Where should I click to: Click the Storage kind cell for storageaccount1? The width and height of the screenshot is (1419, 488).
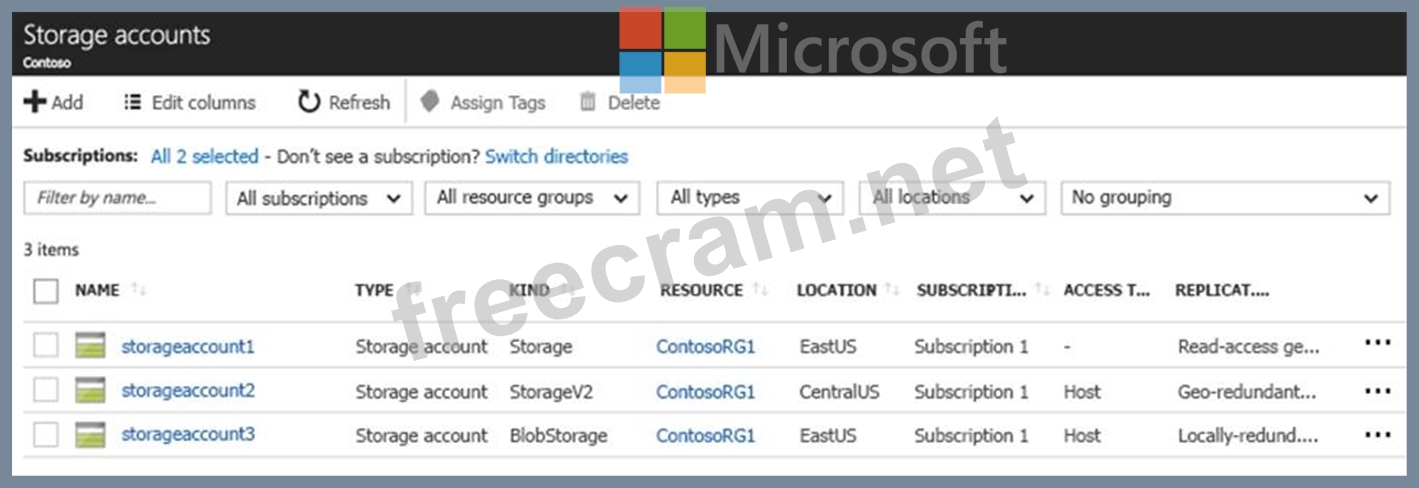tap(541, 347)
